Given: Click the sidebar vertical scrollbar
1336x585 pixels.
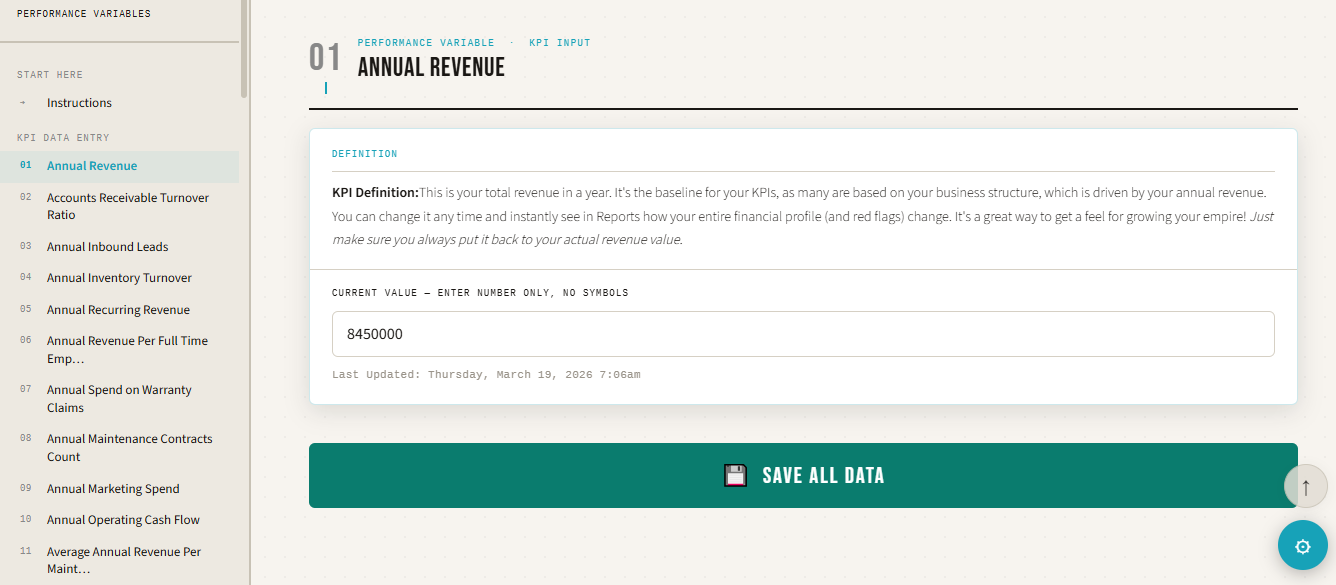Looking at the screenshot, I should 244,50.
